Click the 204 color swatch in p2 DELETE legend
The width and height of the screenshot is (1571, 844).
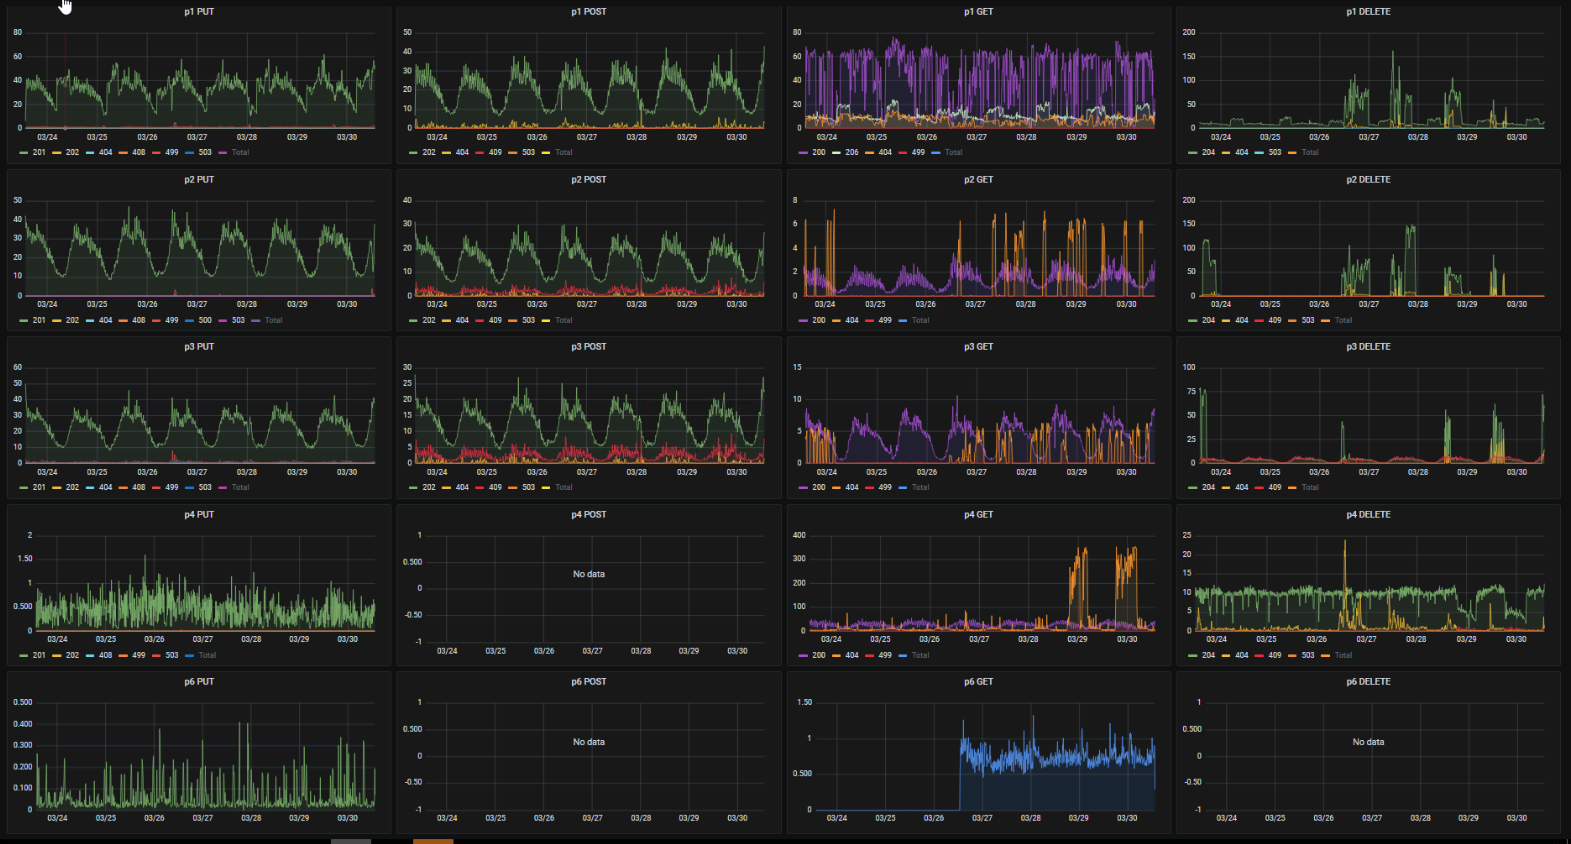click(x=1192, y=321)
